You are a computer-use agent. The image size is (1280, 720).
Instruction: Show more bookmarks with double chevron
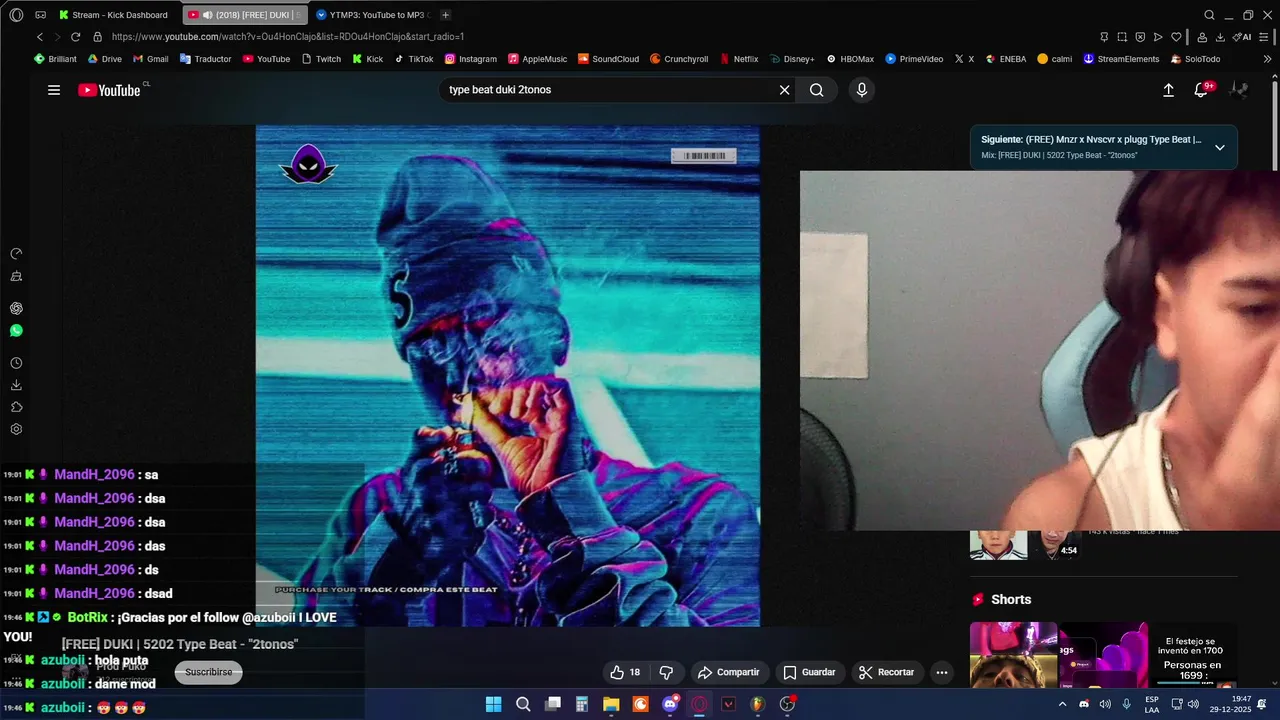click(x=1267, y=59)
